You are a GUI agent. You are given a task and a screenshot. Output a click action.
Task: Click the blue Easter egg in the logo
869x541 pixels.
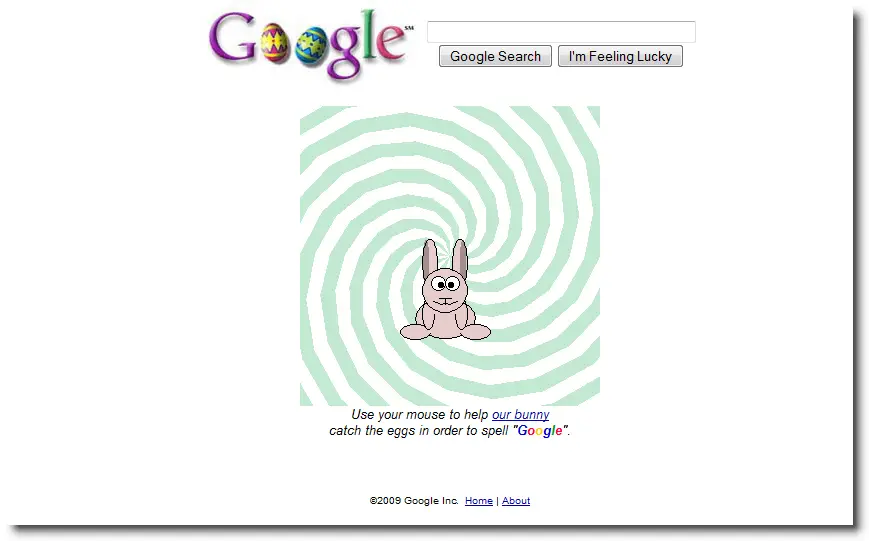pyautogui.click(x=310, y=46)
